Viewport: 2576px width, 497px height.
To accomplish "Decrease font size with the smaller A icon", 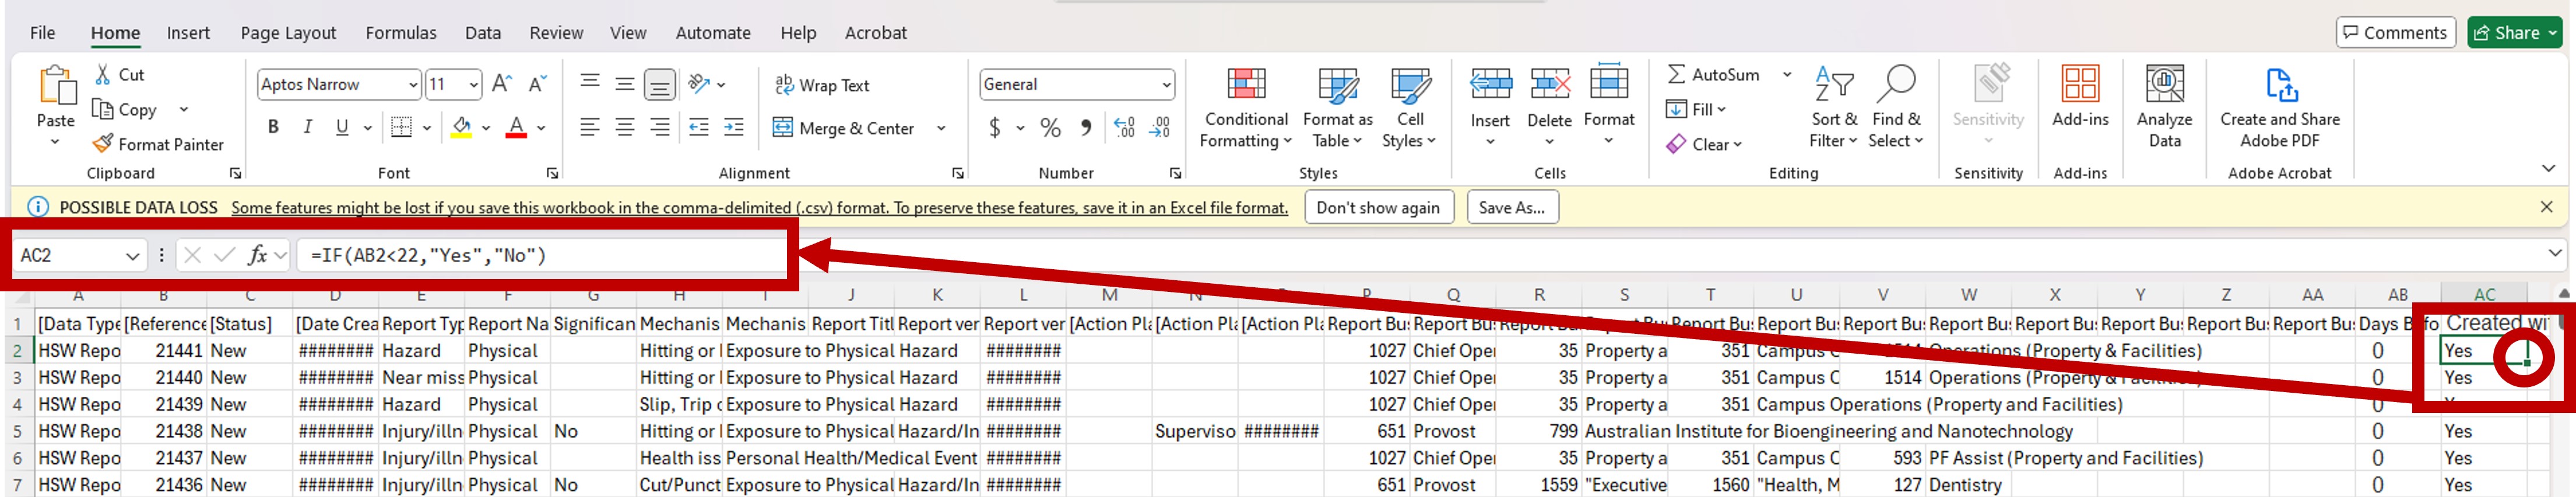I will pyautogui.click(x=537, y=84).
